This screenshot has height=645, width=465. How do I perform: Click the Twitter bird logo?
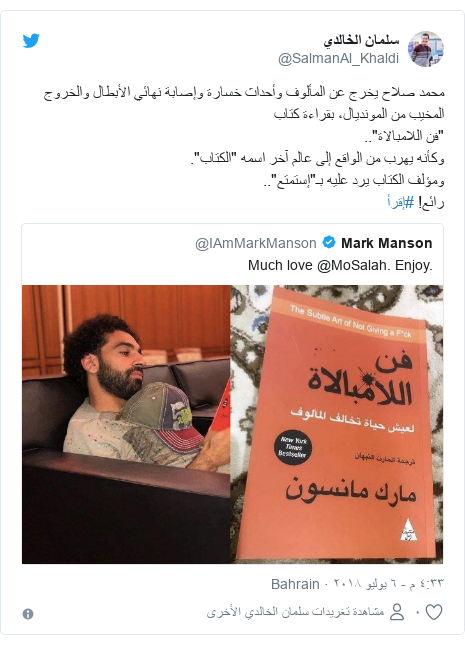31,40
